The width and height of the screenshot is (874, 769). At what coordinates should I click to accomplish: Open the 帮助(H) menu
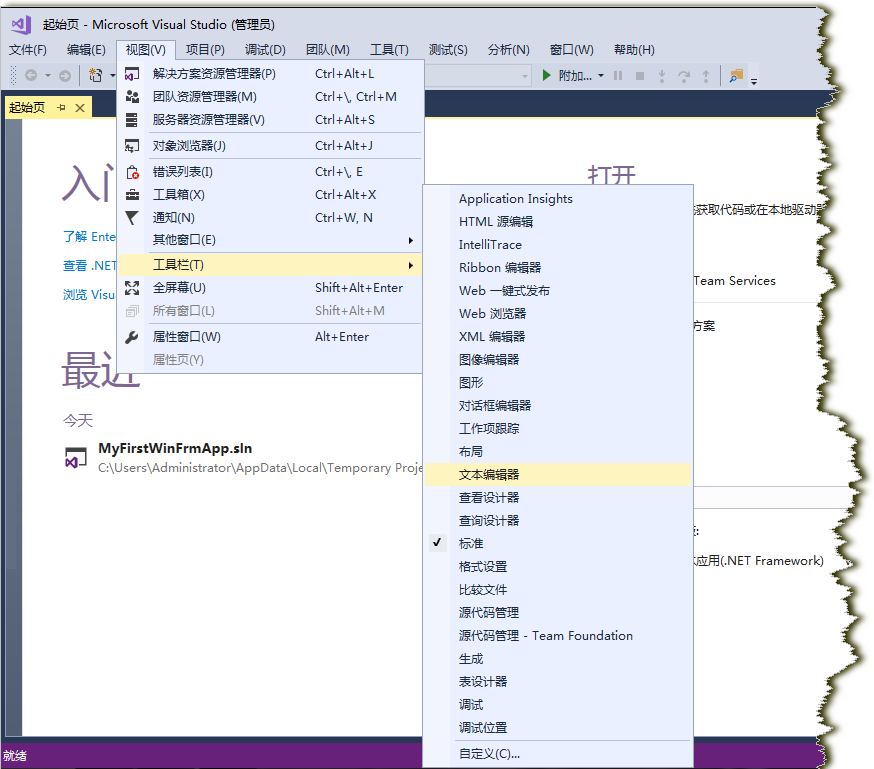[634, 50]
